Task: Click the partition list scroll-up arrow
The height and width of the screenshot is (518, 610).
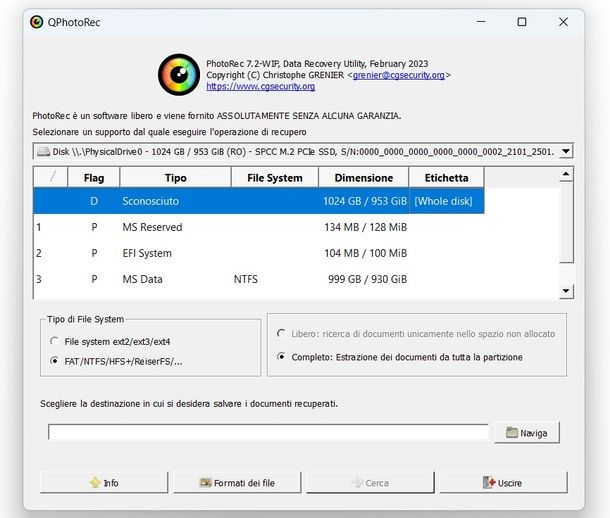Action: (566, 174)
